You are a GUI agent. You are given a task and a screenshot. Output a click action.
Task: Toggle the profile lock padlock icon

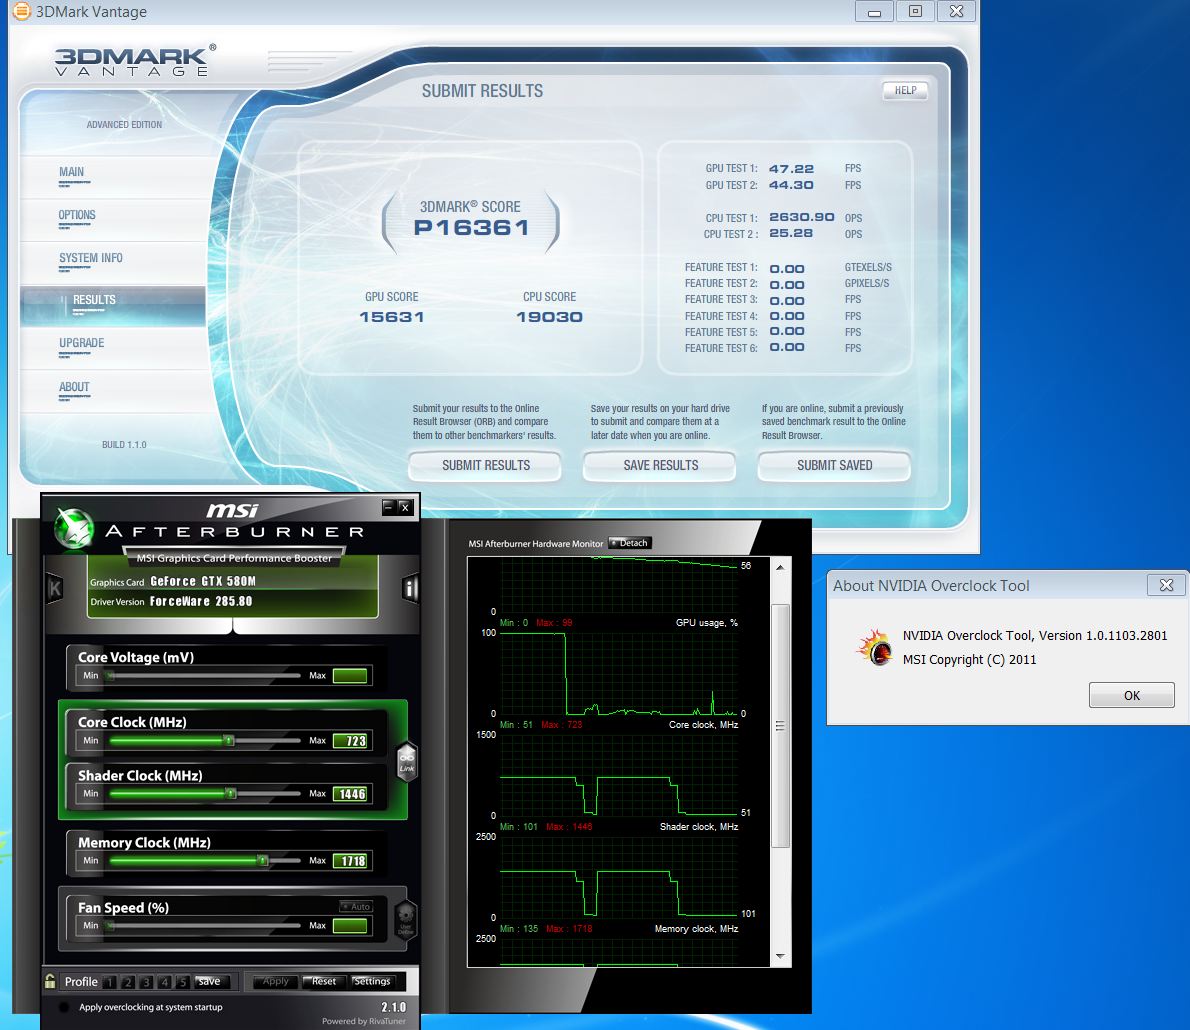[x=50, y=981]
